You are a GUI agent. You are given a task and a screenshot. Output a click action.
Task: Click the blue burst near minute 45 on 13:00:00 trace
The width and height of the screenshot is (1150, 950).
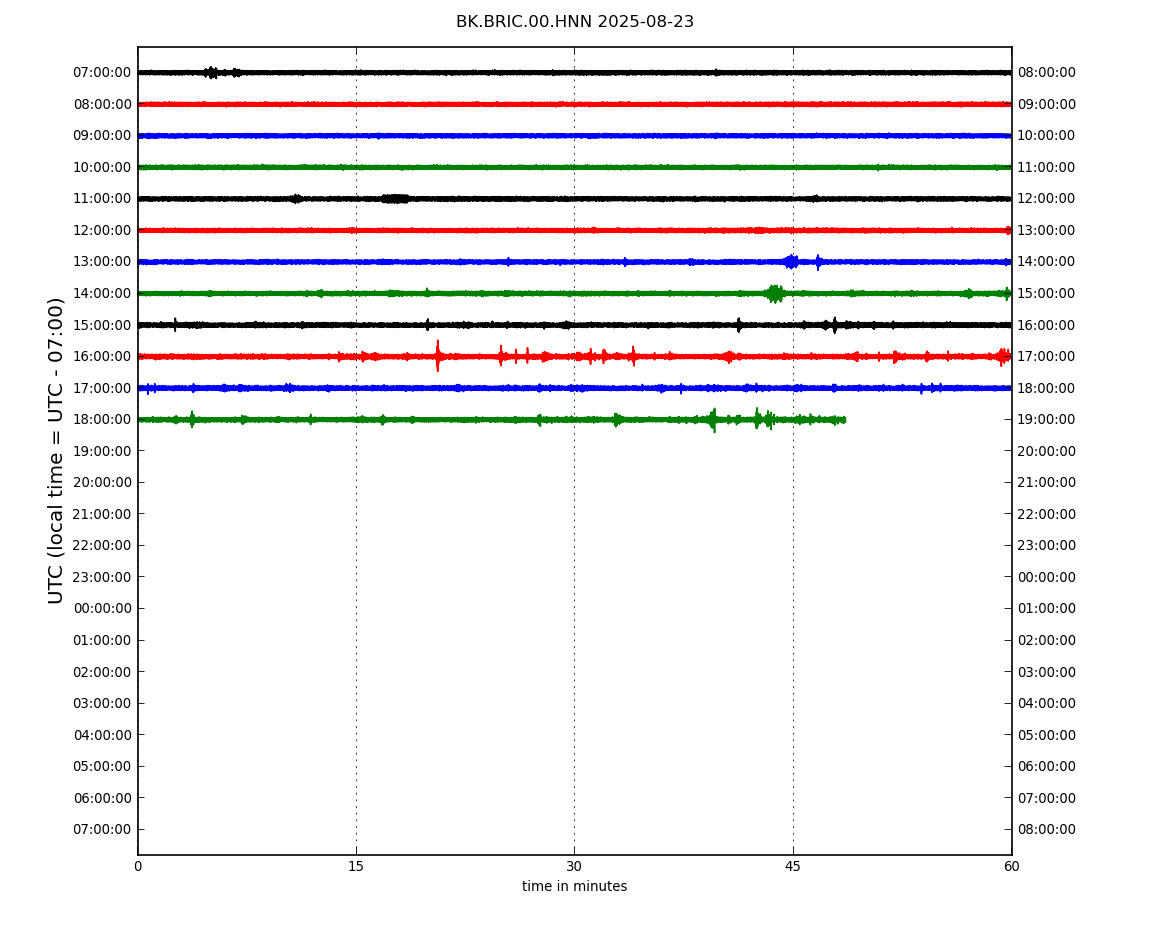(x=791, y=261)
